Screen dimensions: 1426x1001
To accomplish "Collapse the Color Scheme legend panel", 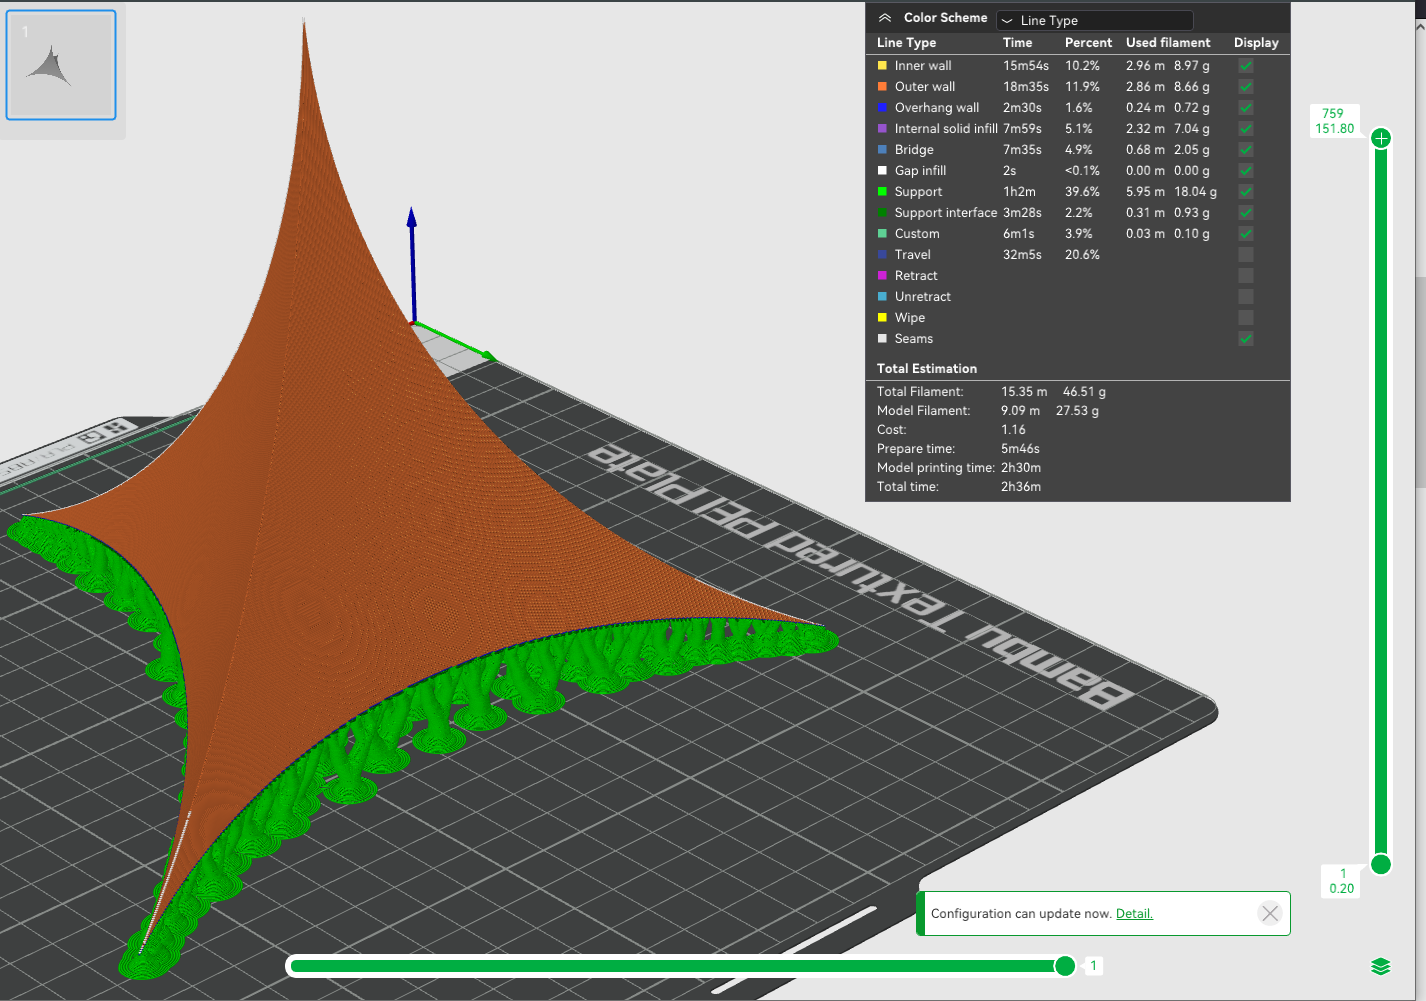I will click(885, 18).
